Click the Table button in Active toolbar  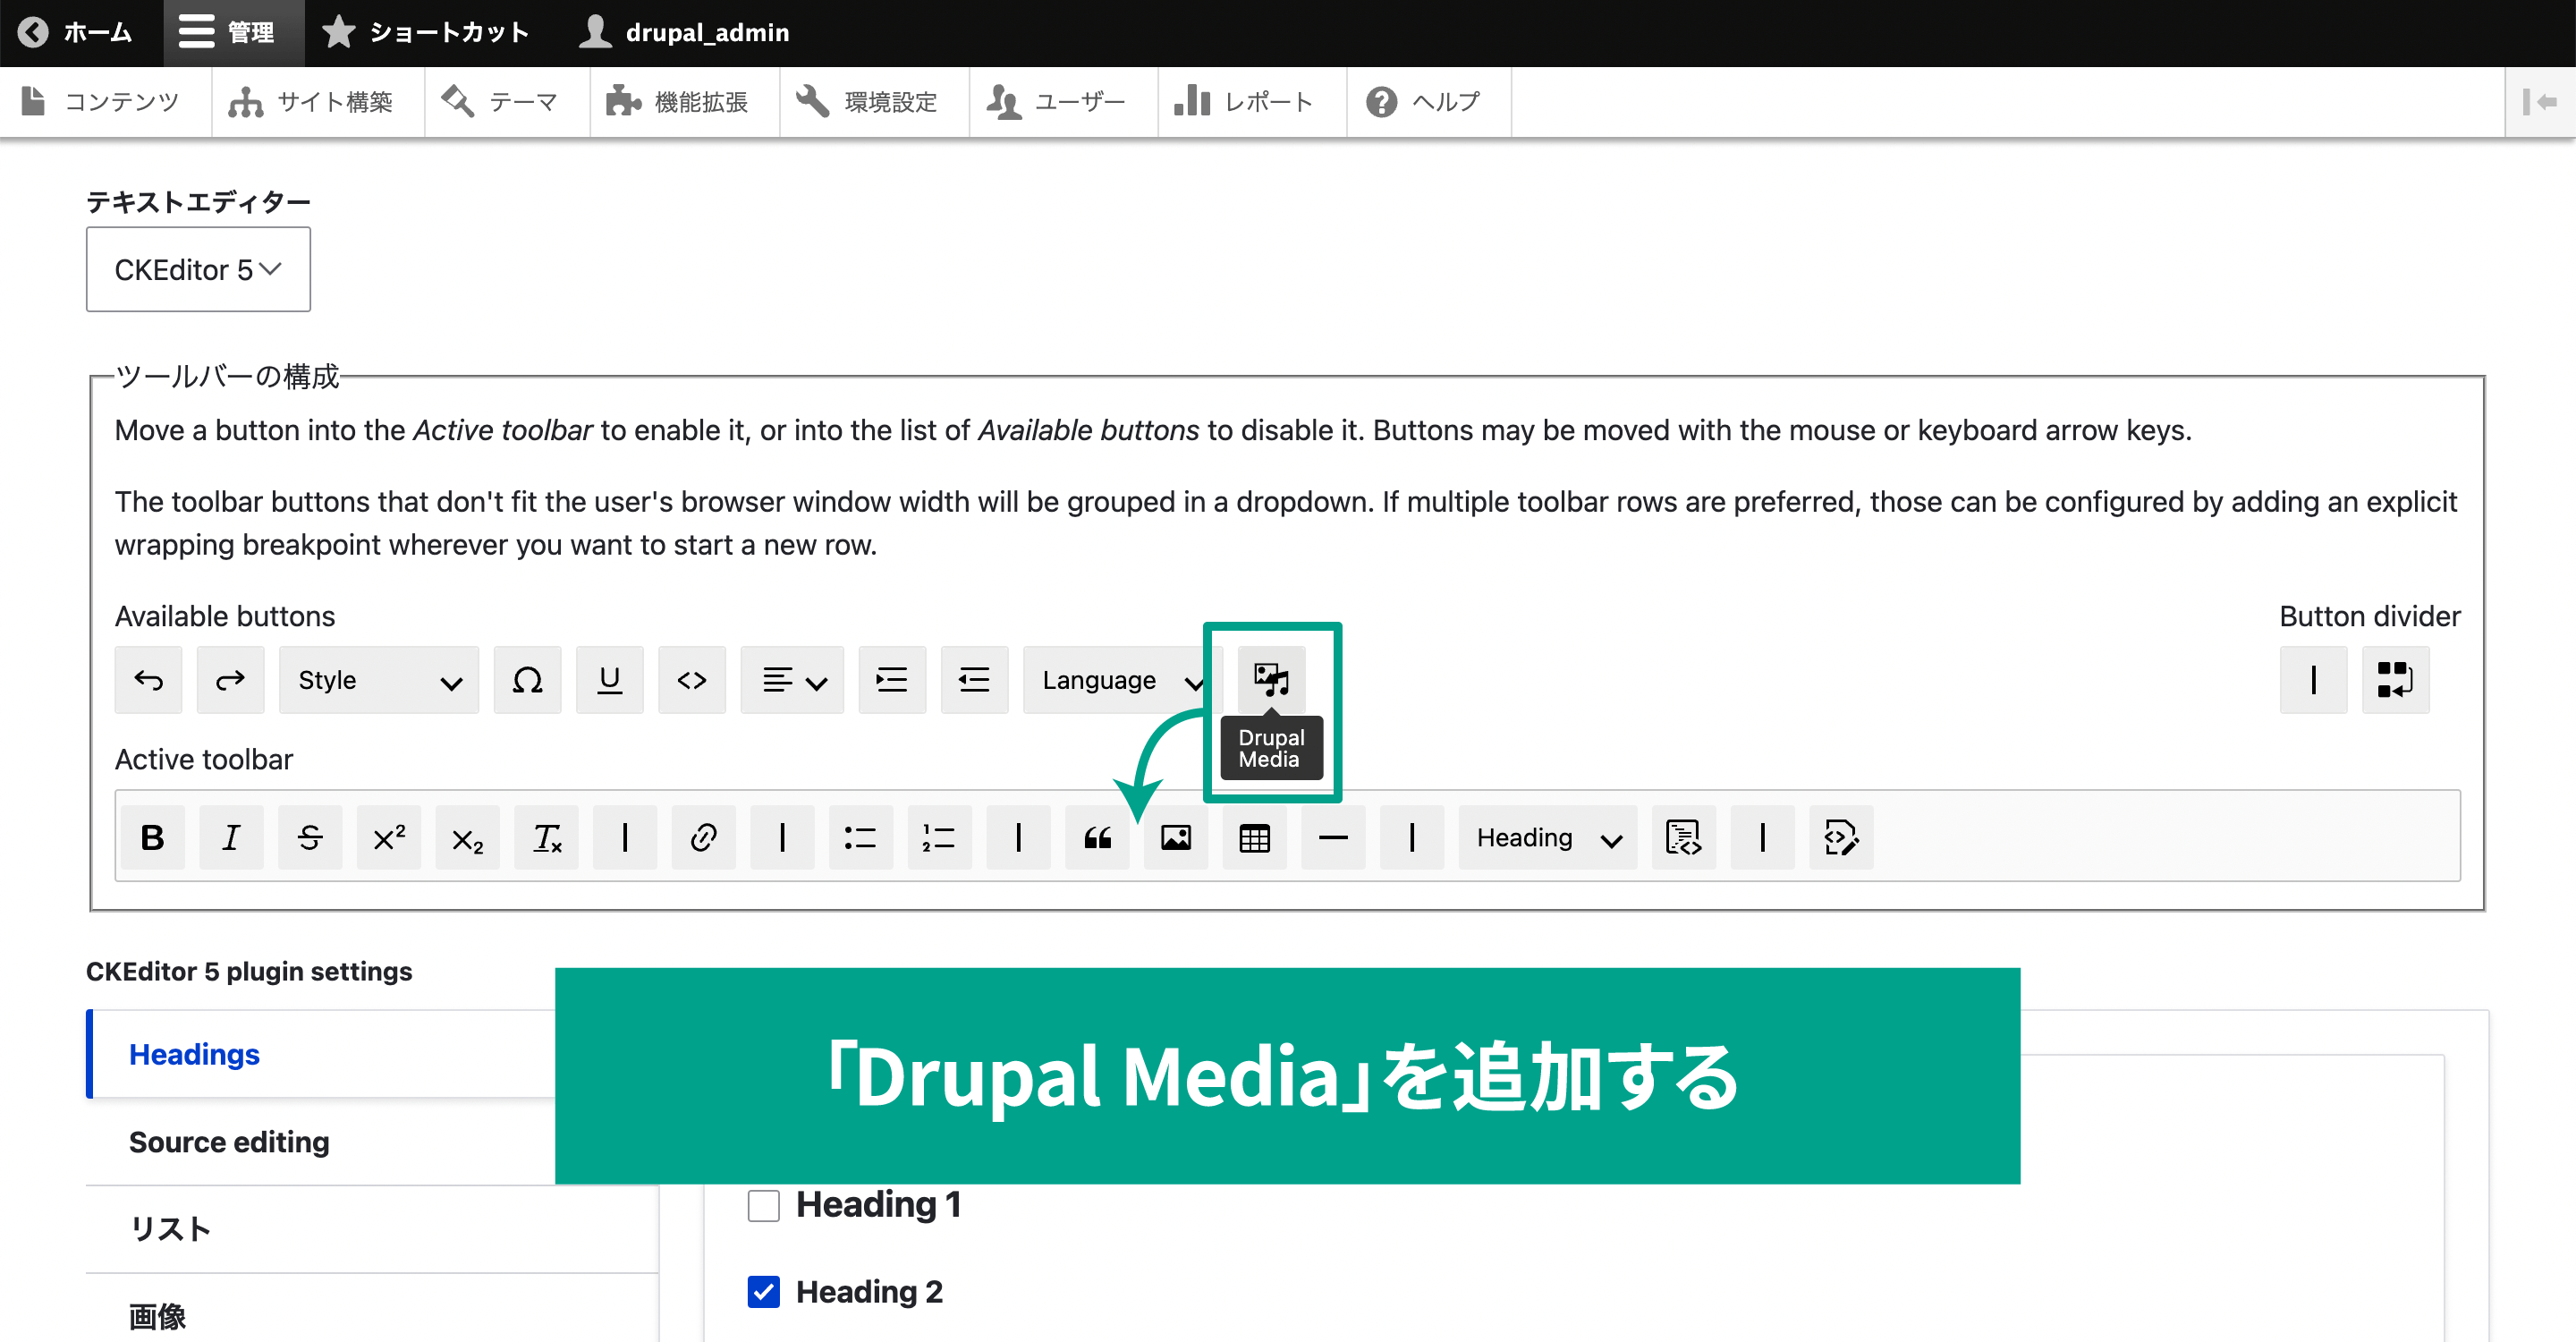[1255, 837]
